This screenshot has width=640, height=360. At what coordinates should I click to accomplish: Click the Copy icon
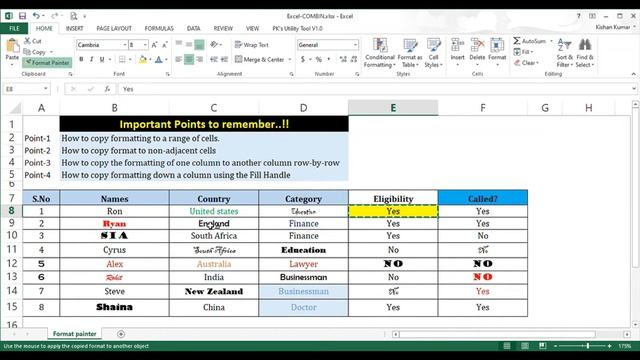coord(27,52)
